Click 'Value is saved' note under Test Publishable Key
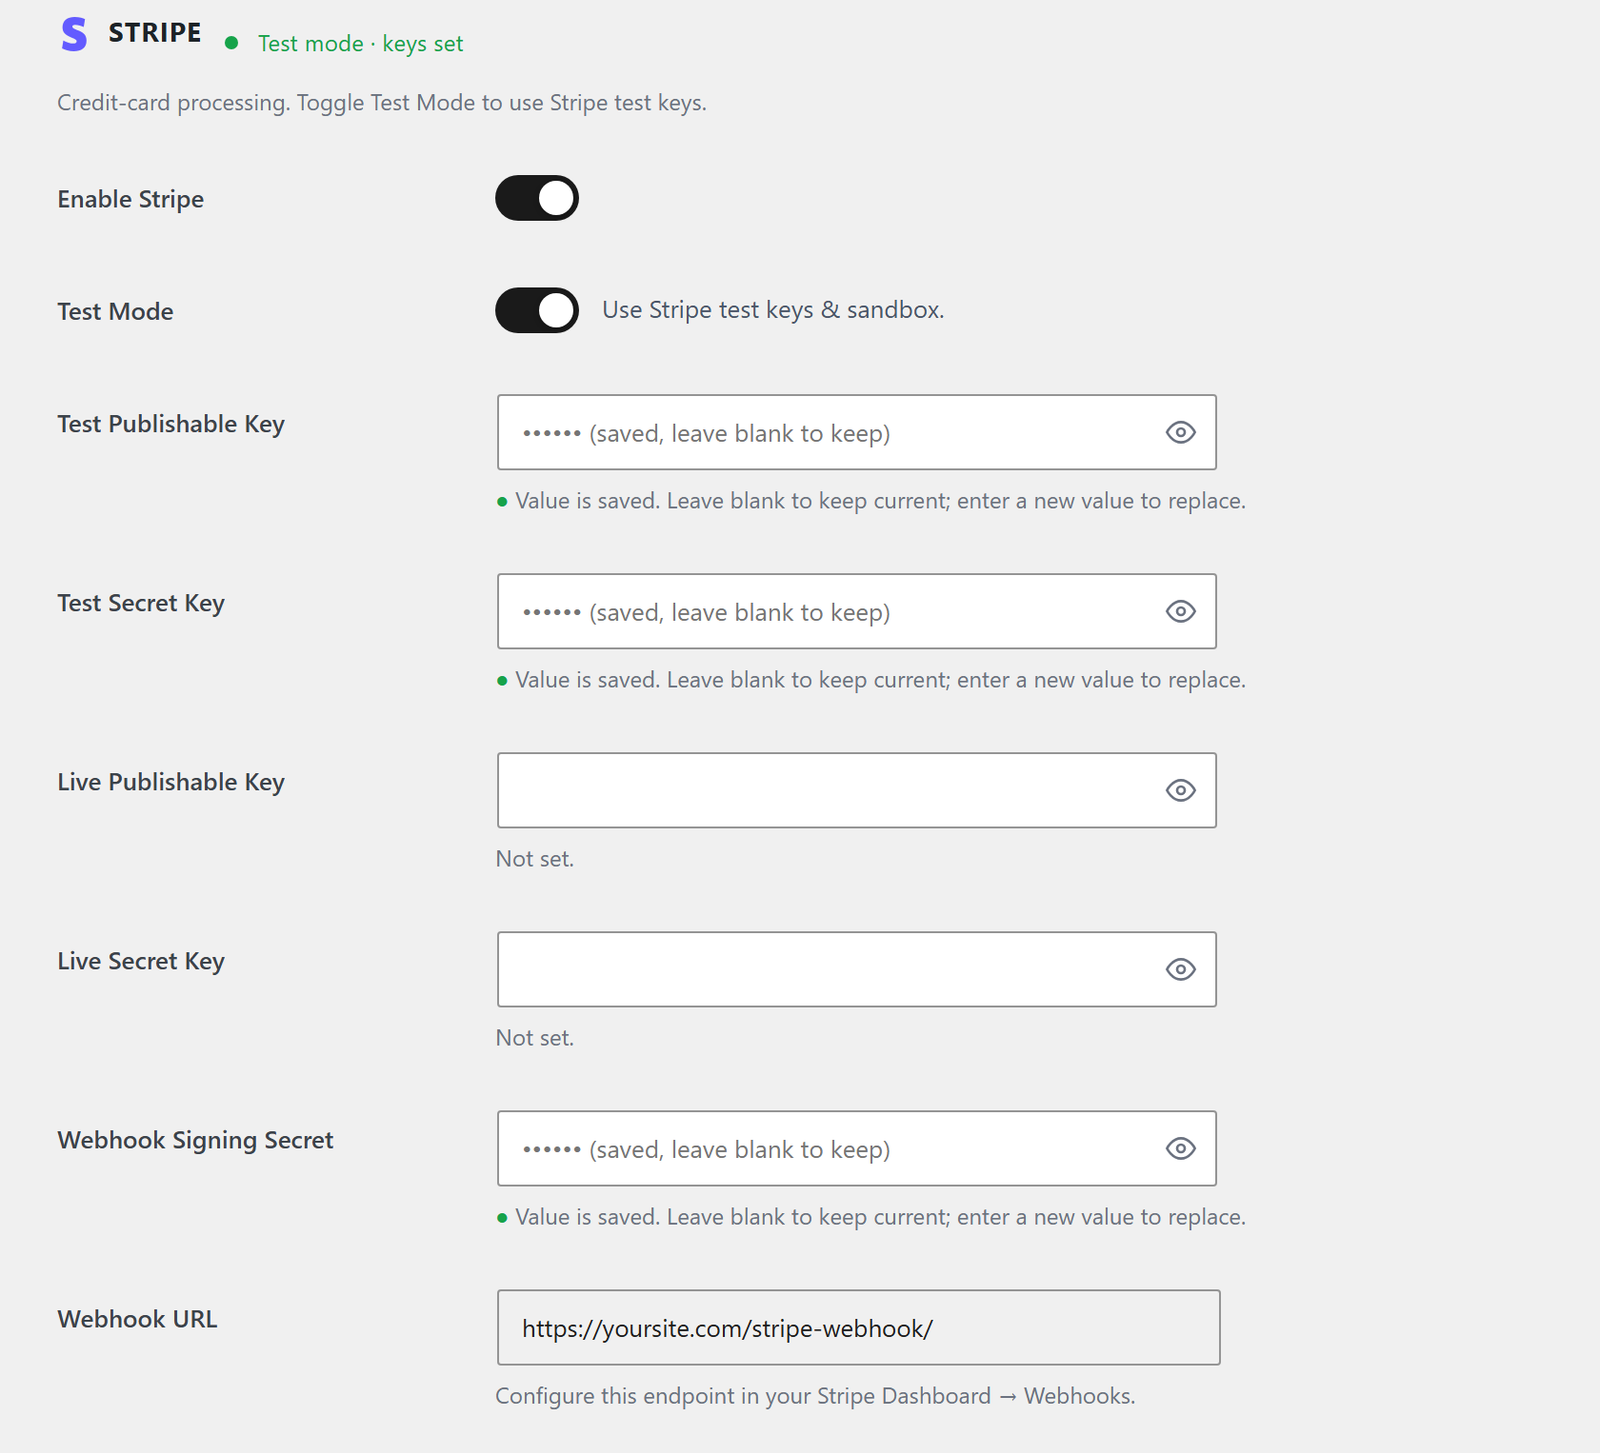Screen dimensions: 1600x1453 coord(871,501)
